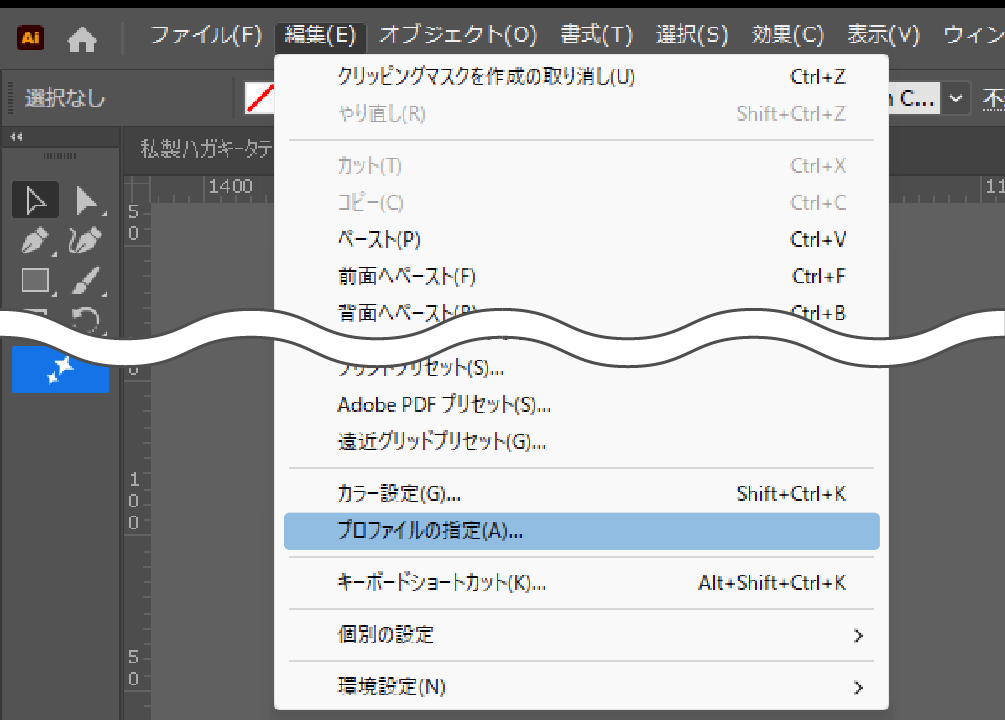The width and height of the screenshot is (1005, 720).
Task: Click the Illustrator Ai logo icon
Action: coord(30,37)
